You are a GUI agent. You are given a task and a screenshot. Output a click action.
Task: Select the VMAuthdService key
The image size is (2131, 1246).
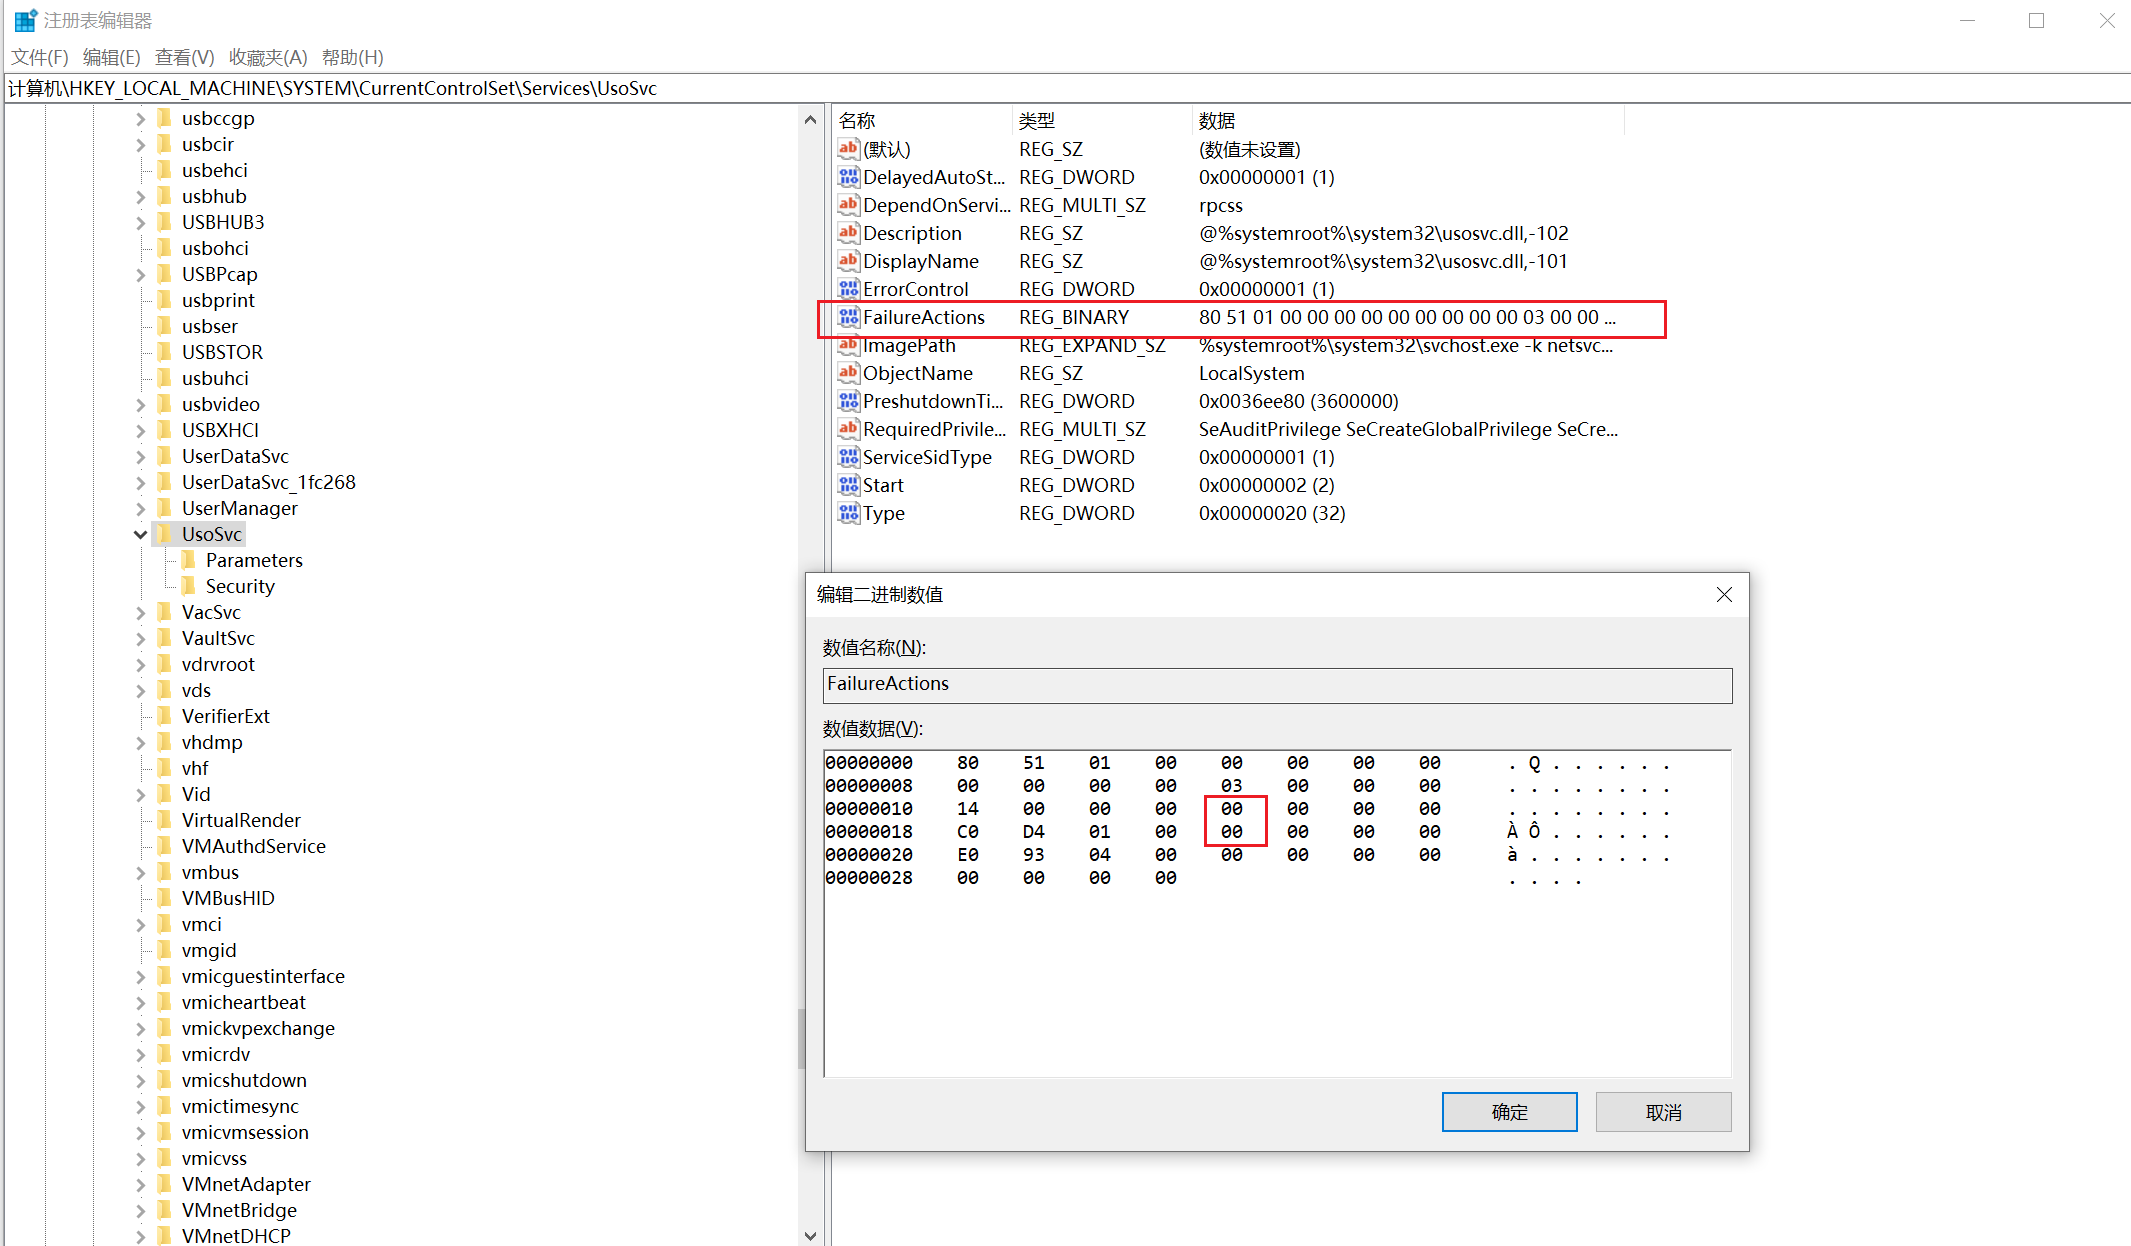click(x=253, y=846)
